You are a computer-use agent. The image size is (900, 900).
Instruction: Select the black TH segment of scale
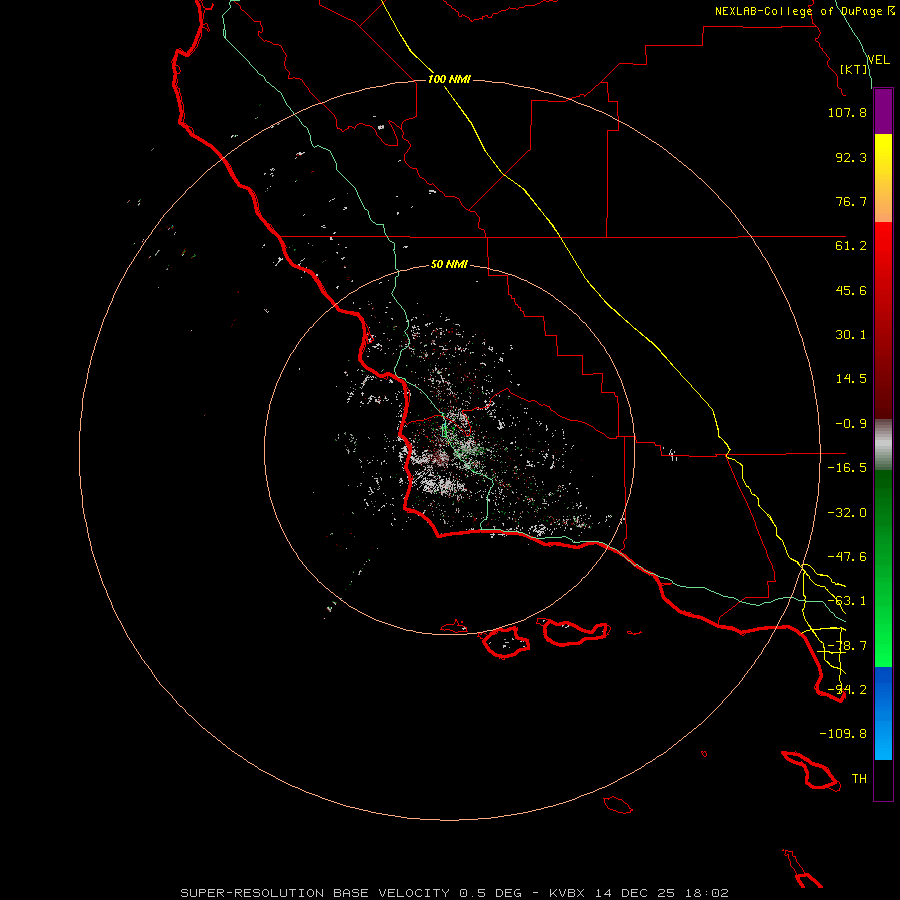point(883,779)
